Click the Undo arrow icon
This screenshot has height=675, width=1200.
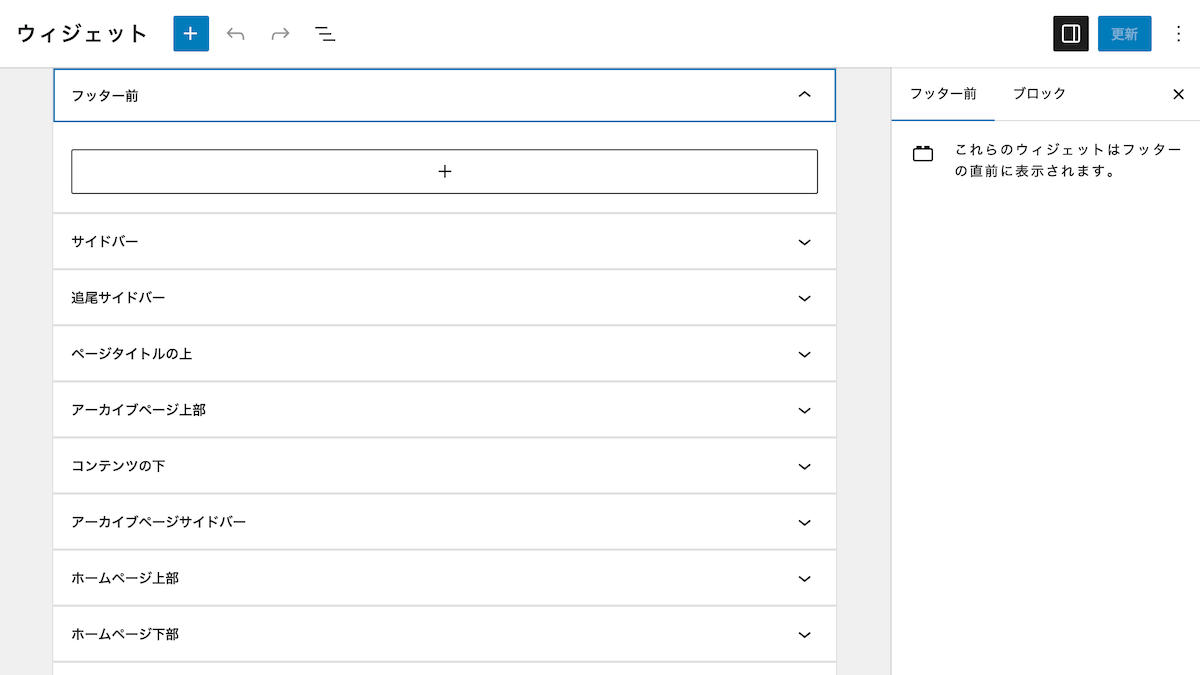coord(235,33)
